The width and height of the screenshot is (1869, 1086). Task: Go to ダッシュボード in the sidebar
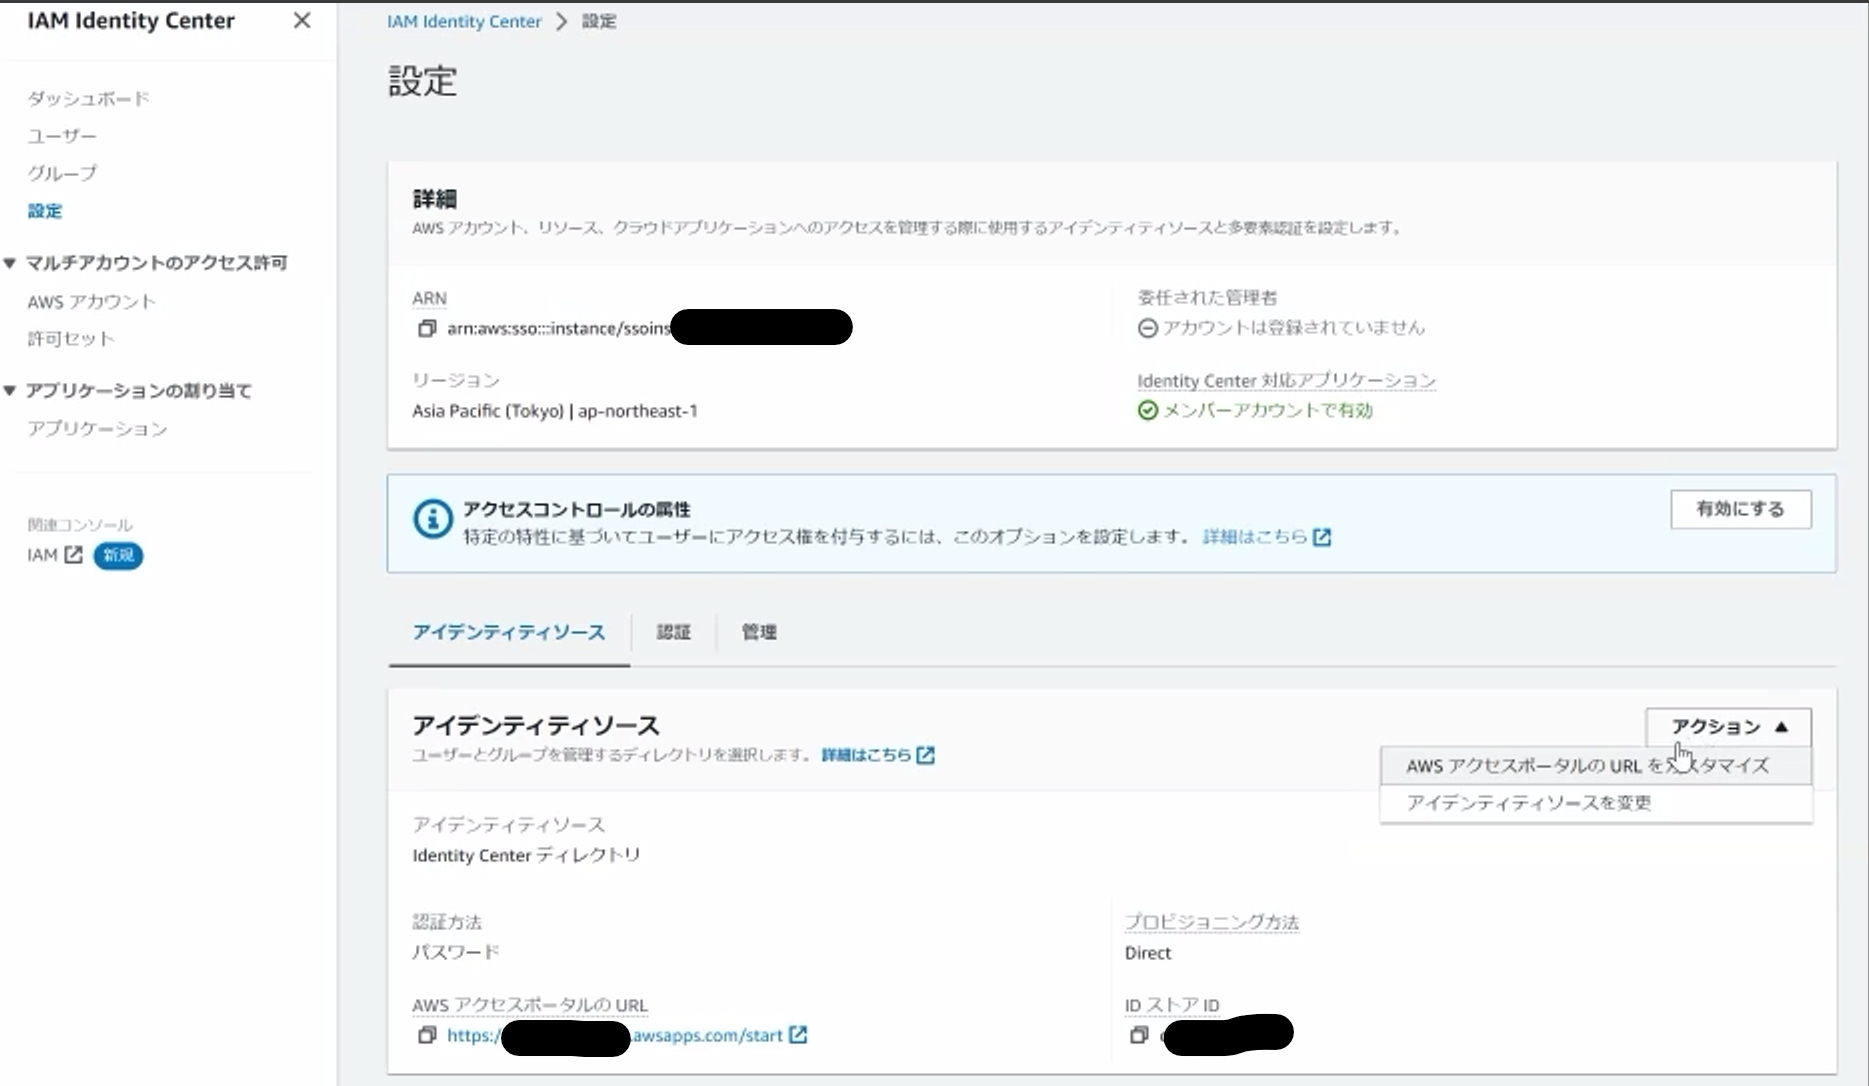click(x=89, y=98)
